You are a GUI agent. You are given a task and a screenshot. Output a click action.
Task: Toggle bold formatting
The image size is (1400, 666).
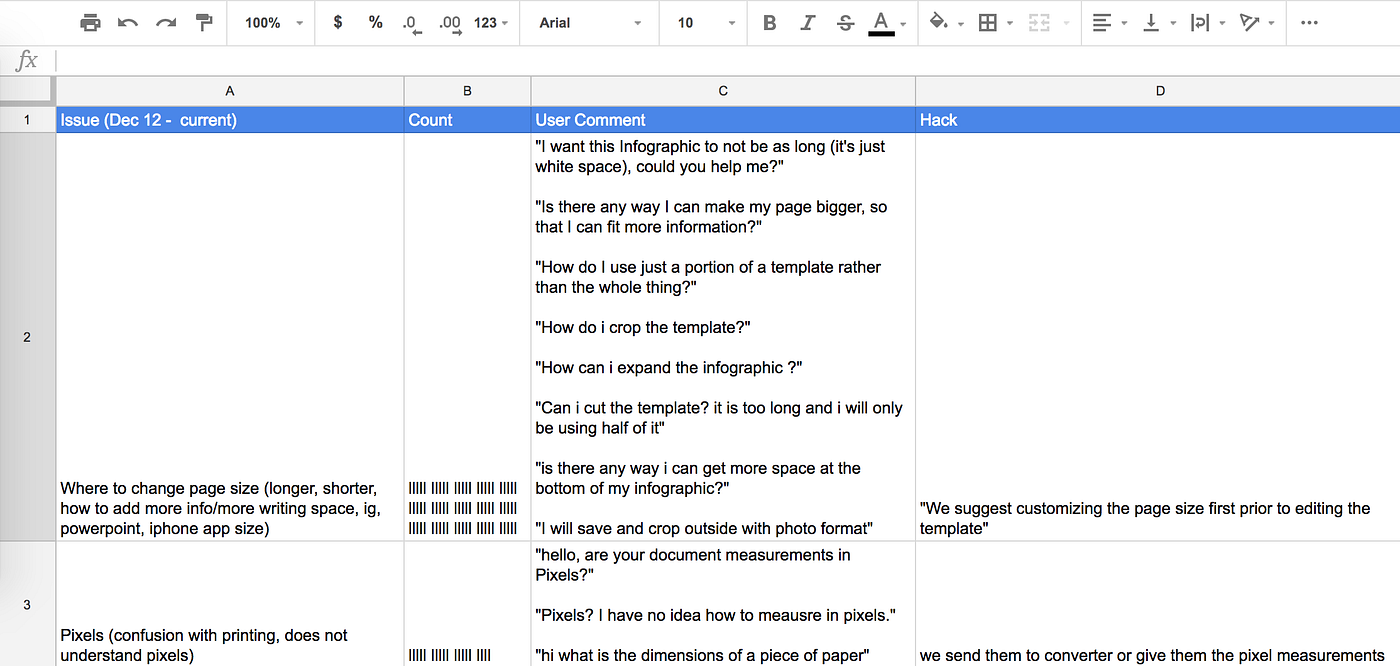[769, 22]
